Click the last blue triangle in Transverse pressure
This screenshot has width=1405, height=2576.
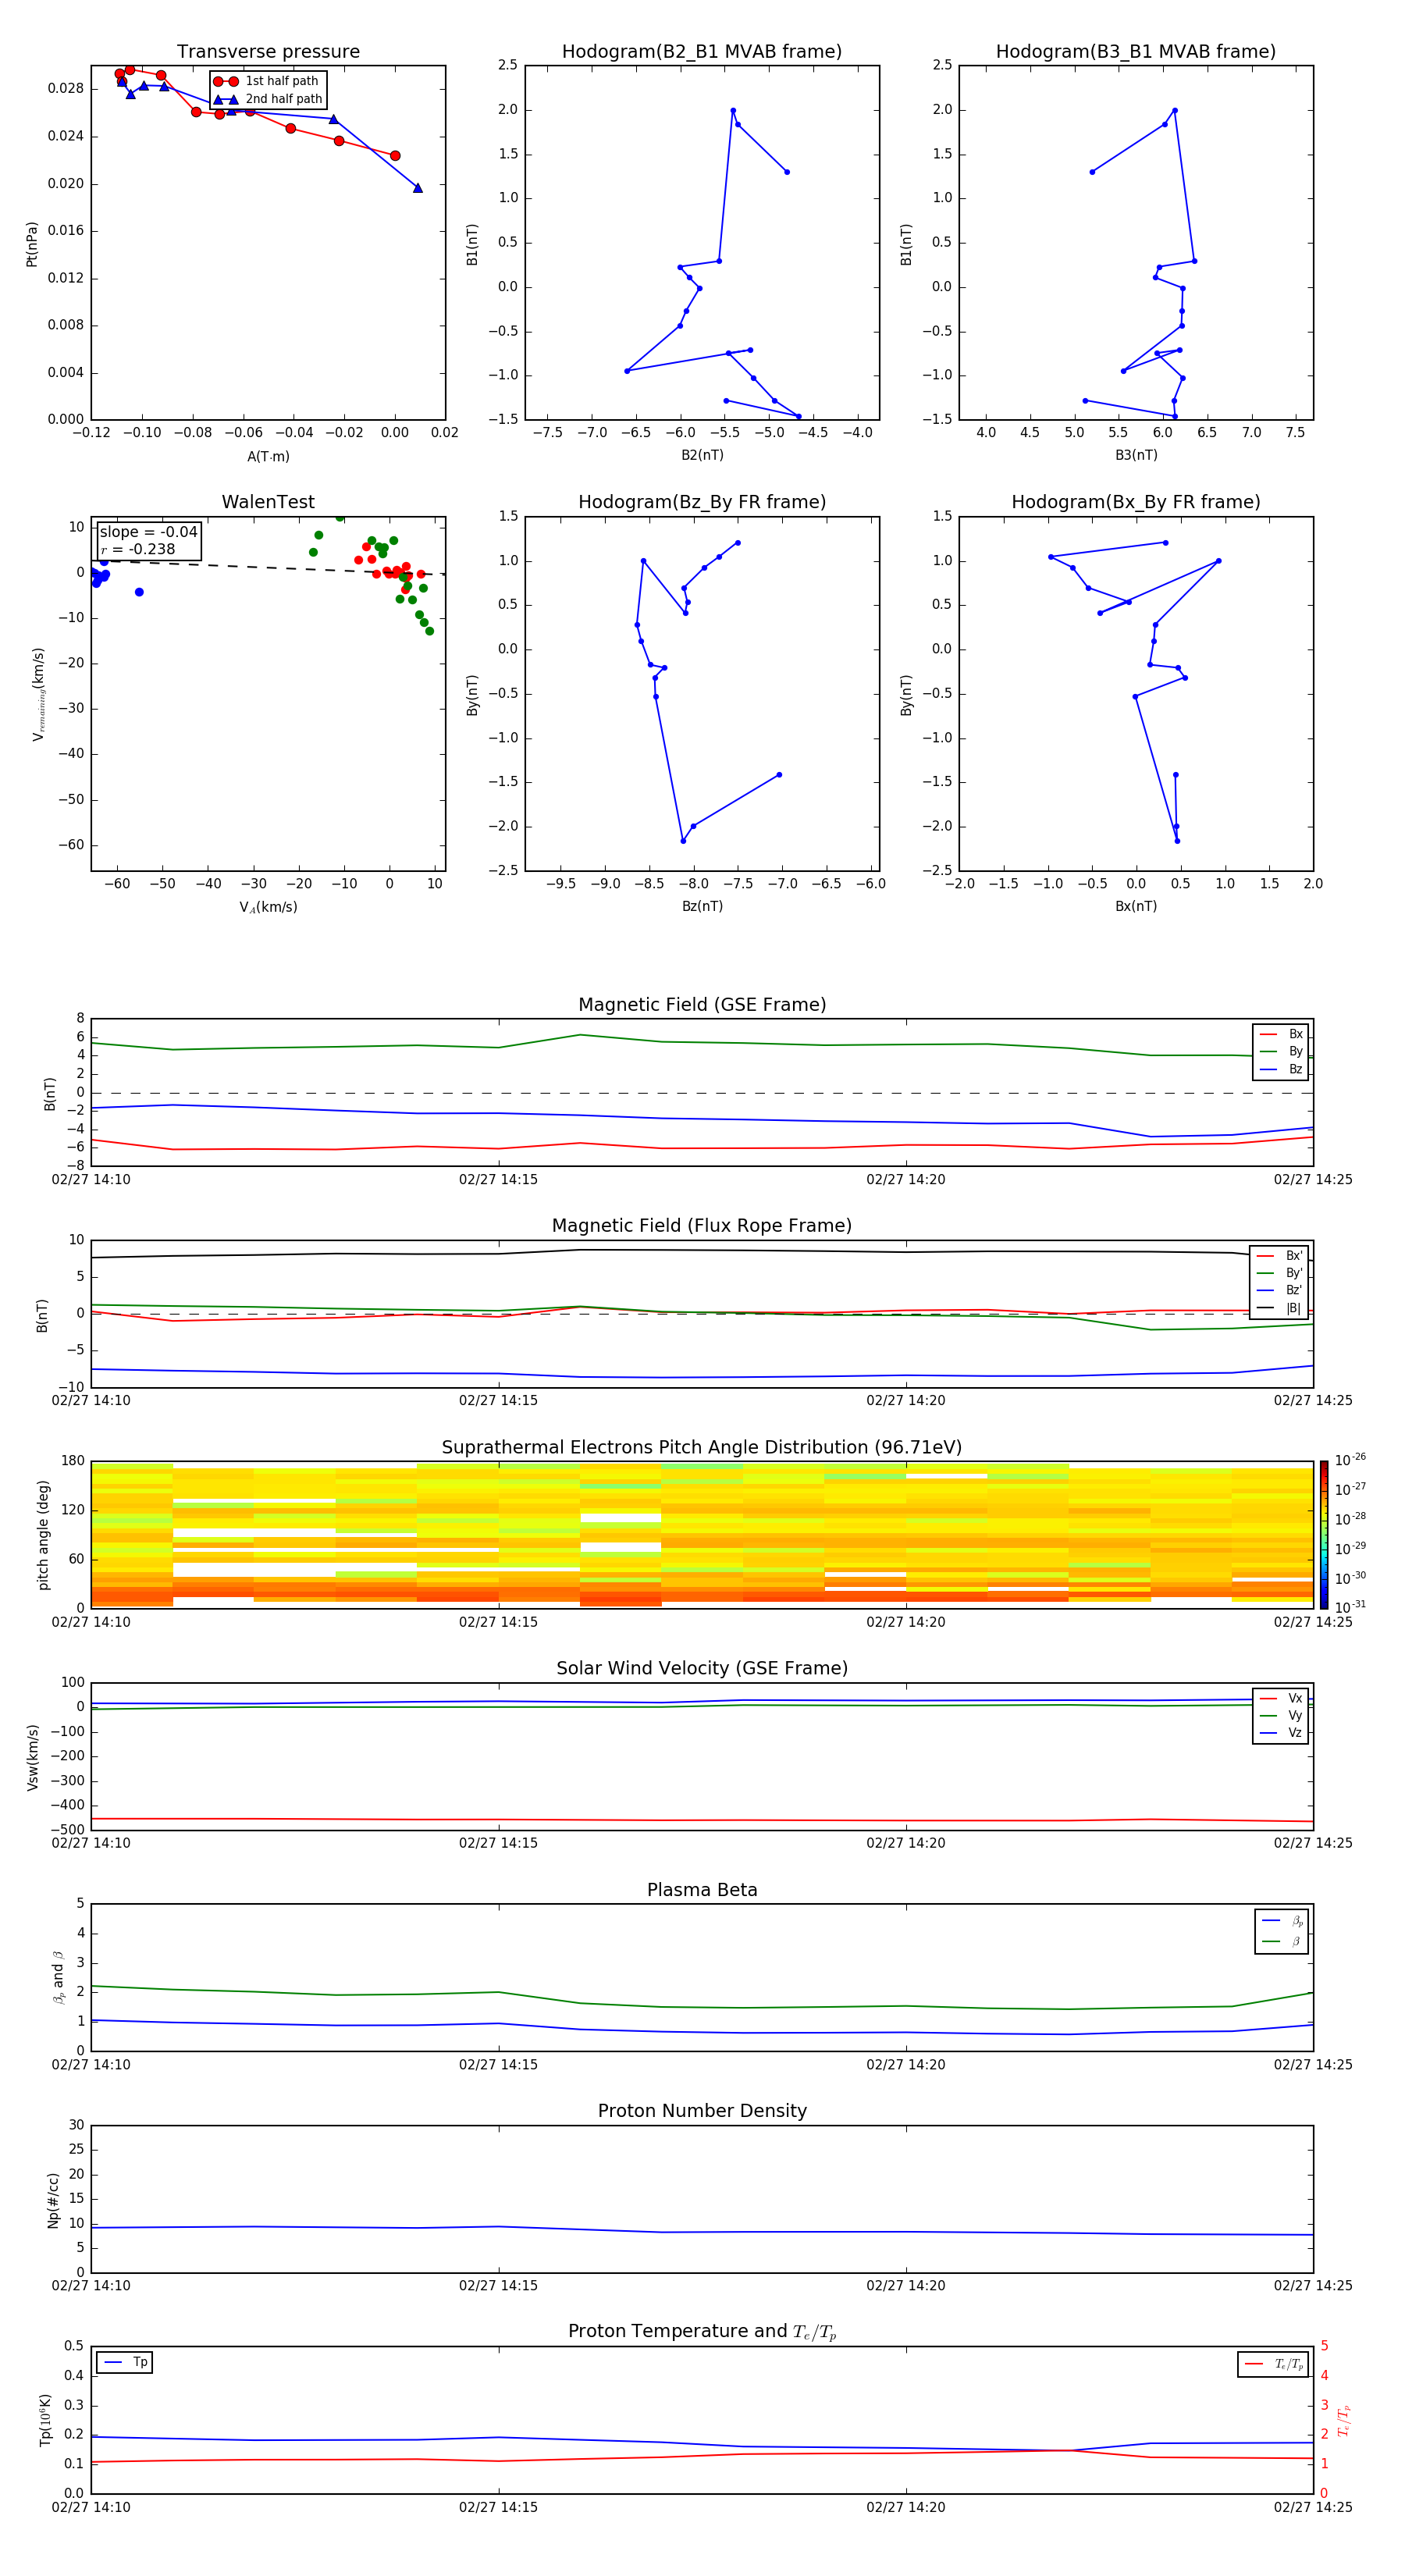(418, 188)
